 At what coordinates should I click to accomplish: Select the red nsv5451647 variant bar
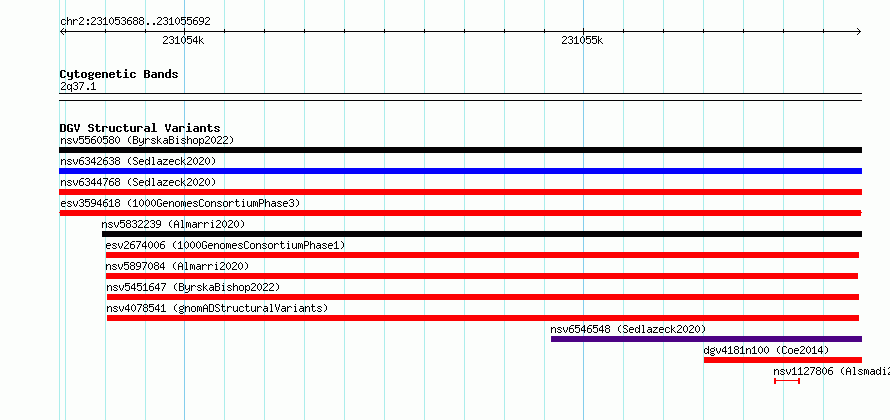[483, 297]
